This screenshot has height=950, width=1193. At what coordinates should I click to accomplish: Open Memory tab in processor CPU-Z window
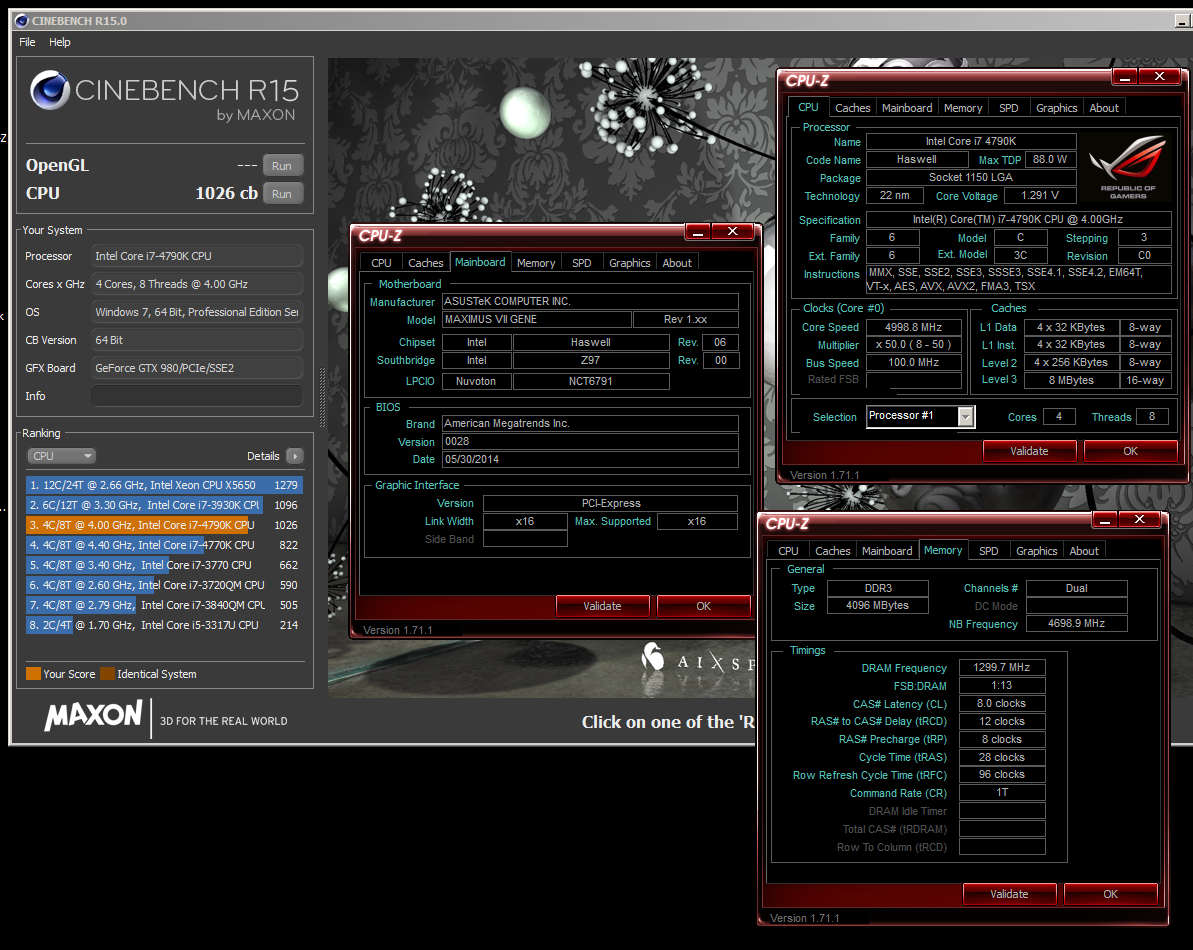[x=963, y=108]
